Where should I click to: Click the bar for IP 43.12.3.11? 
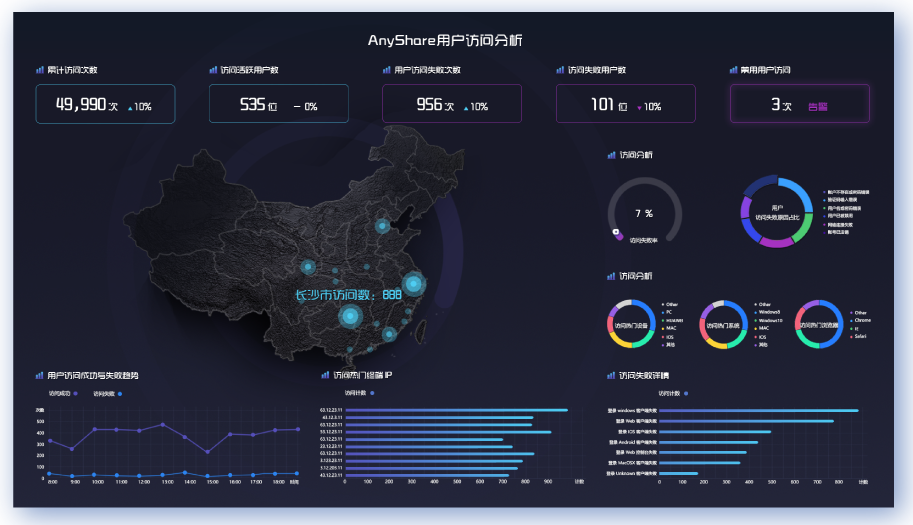coord(439,417)
